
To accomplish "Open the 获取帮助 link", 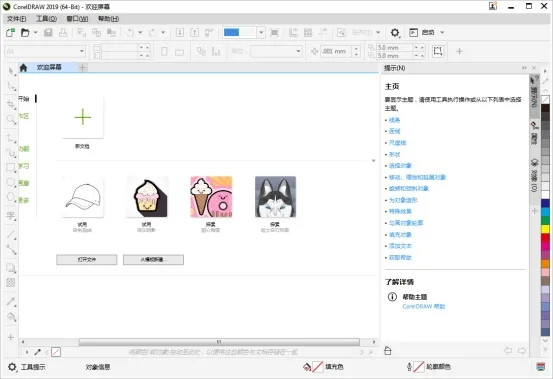I will pos(400,257).
